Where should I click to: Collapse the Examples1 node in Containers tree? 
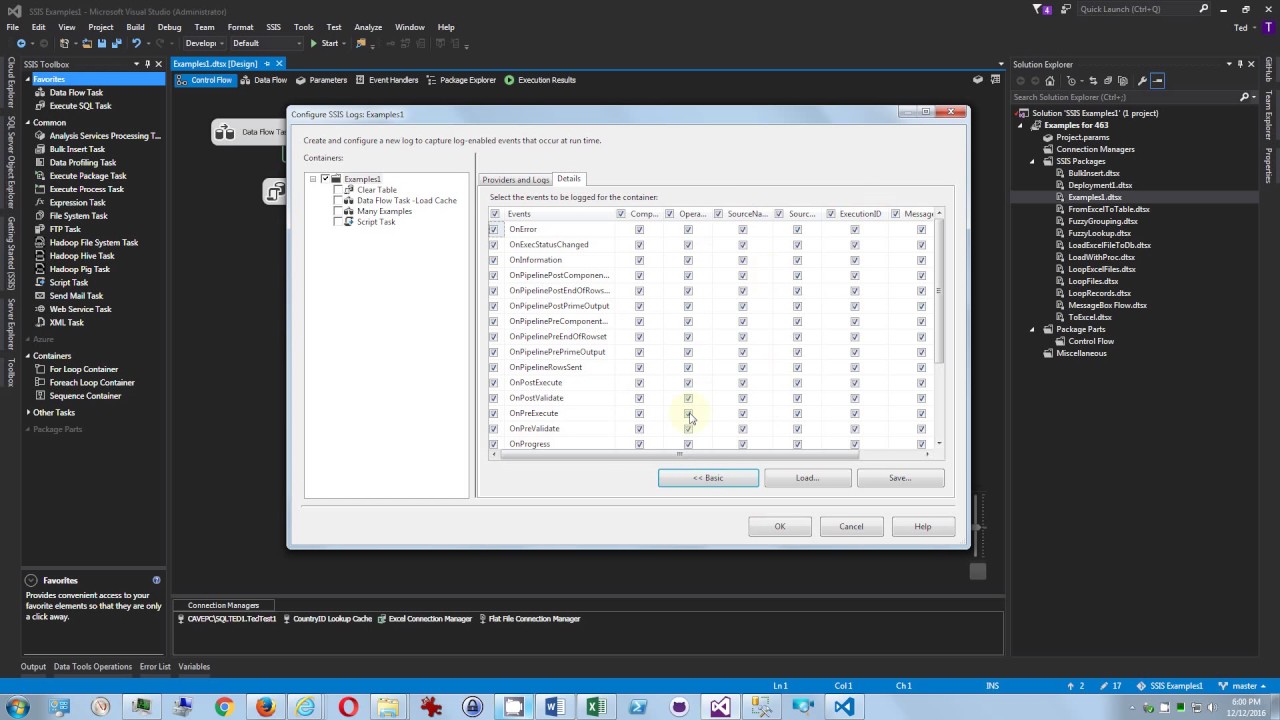[x=313, y=179]
